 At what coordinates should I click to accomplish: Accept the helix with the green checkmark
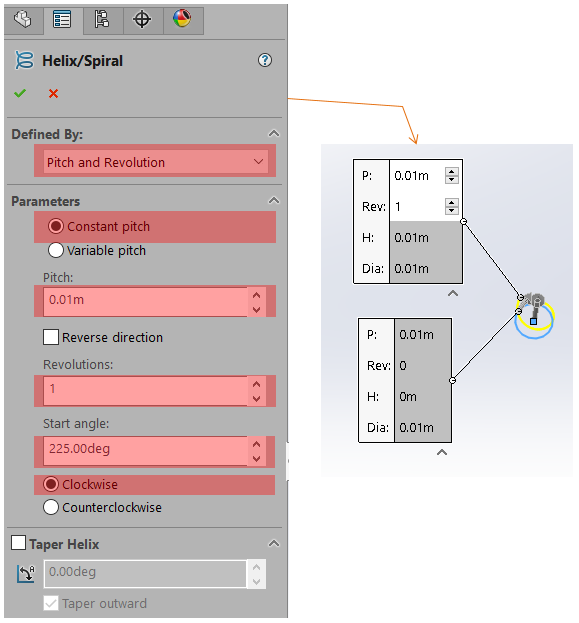point(20,93)
